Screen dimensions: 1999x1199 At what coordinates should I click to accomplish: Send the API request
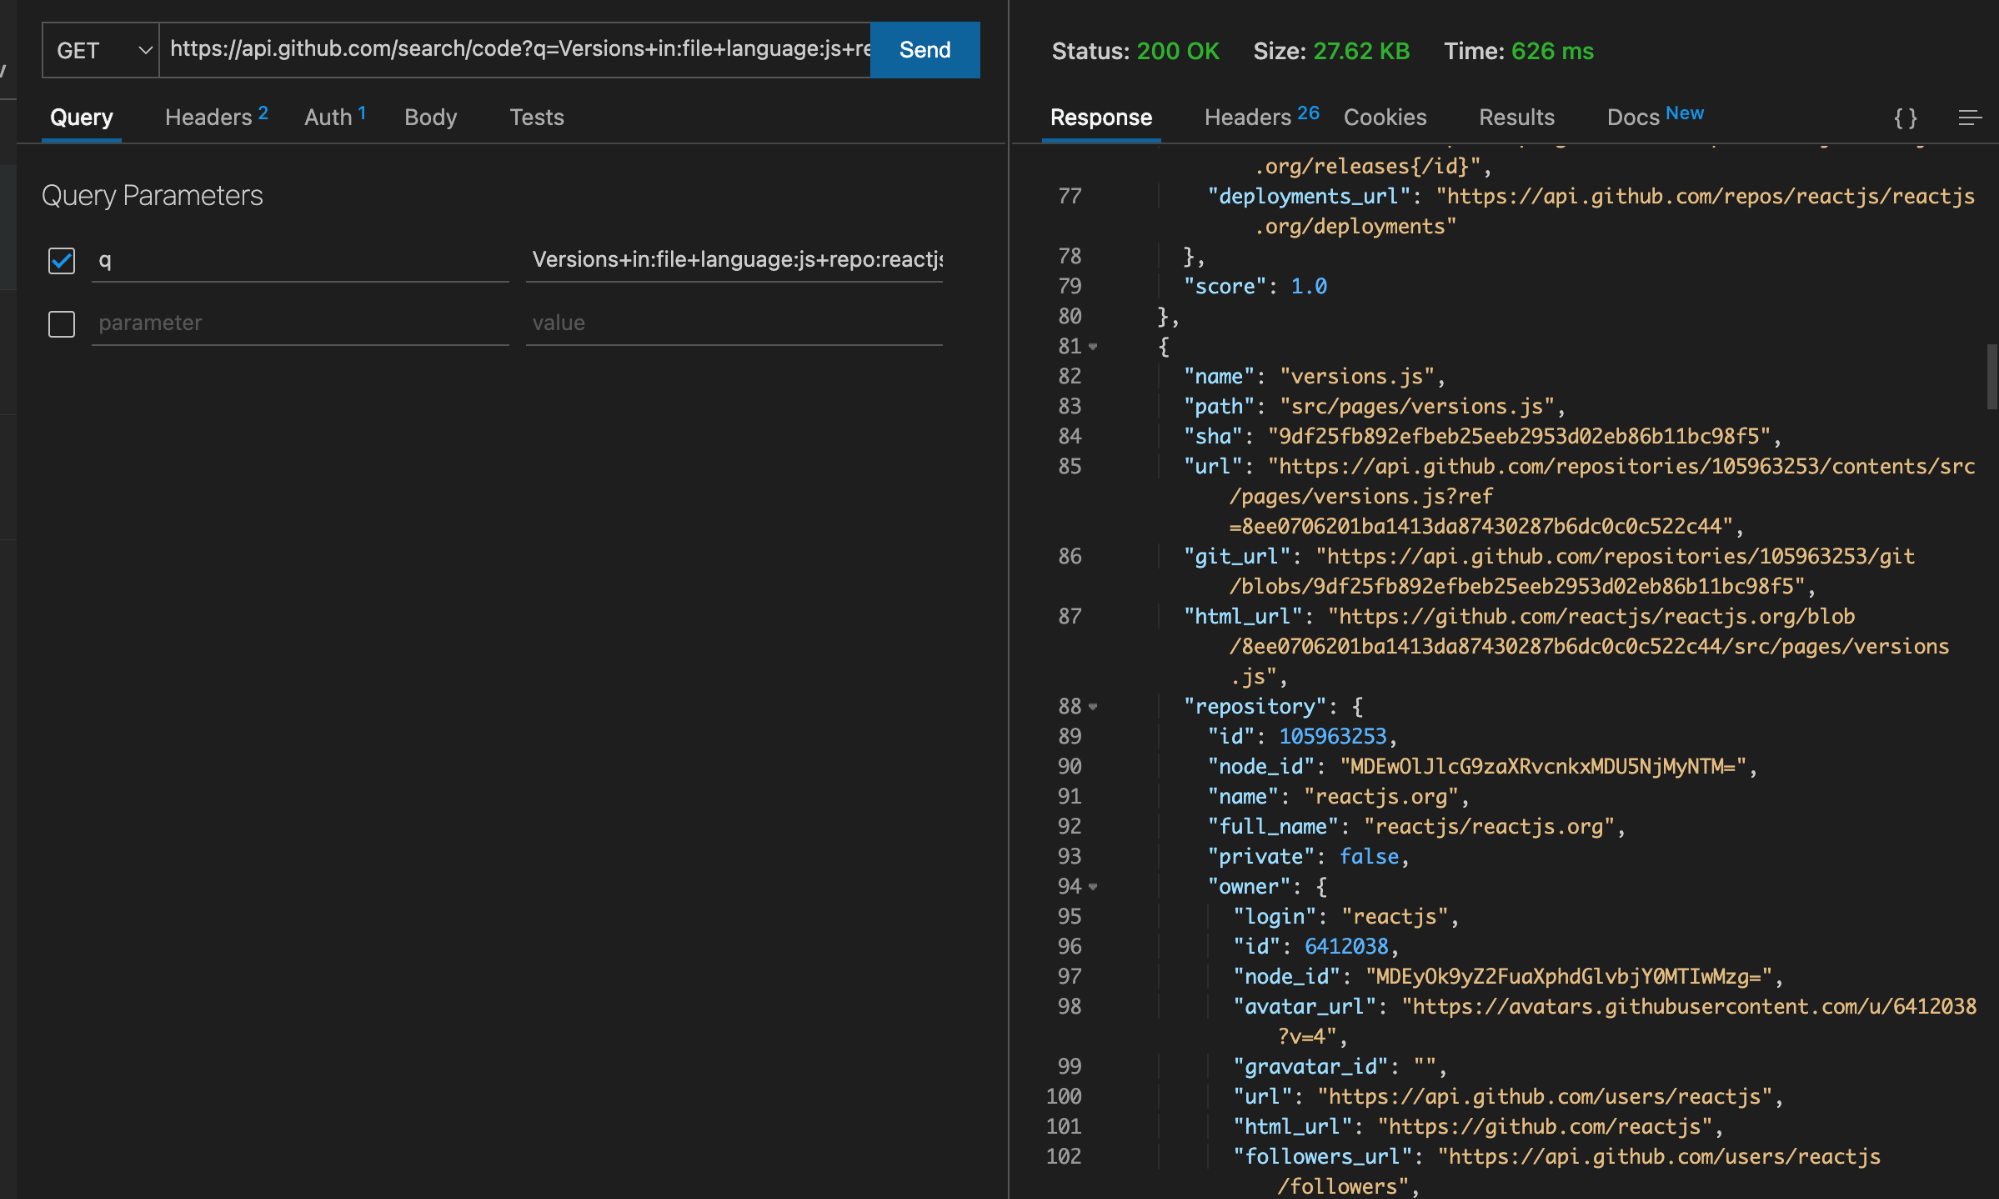click(x=925, y=50)
